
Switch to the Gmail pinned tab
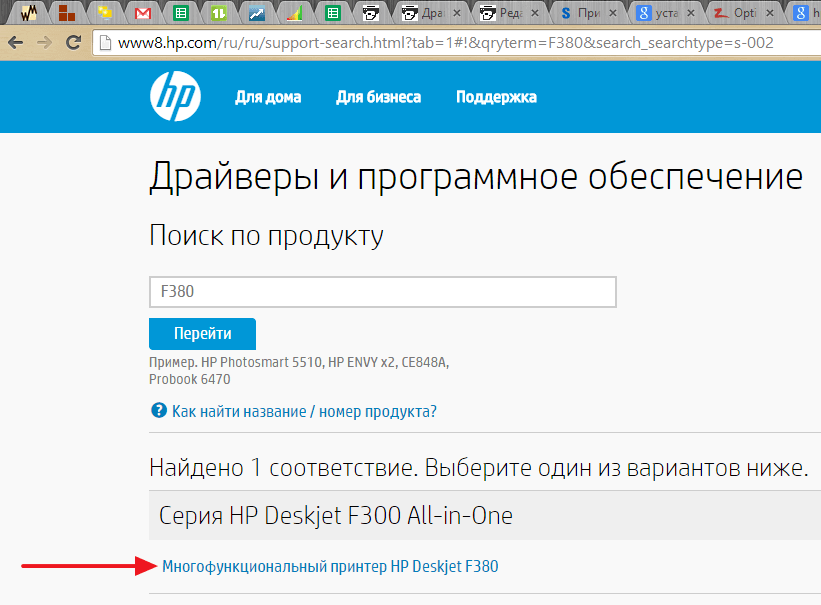click(x=142, y=13)
